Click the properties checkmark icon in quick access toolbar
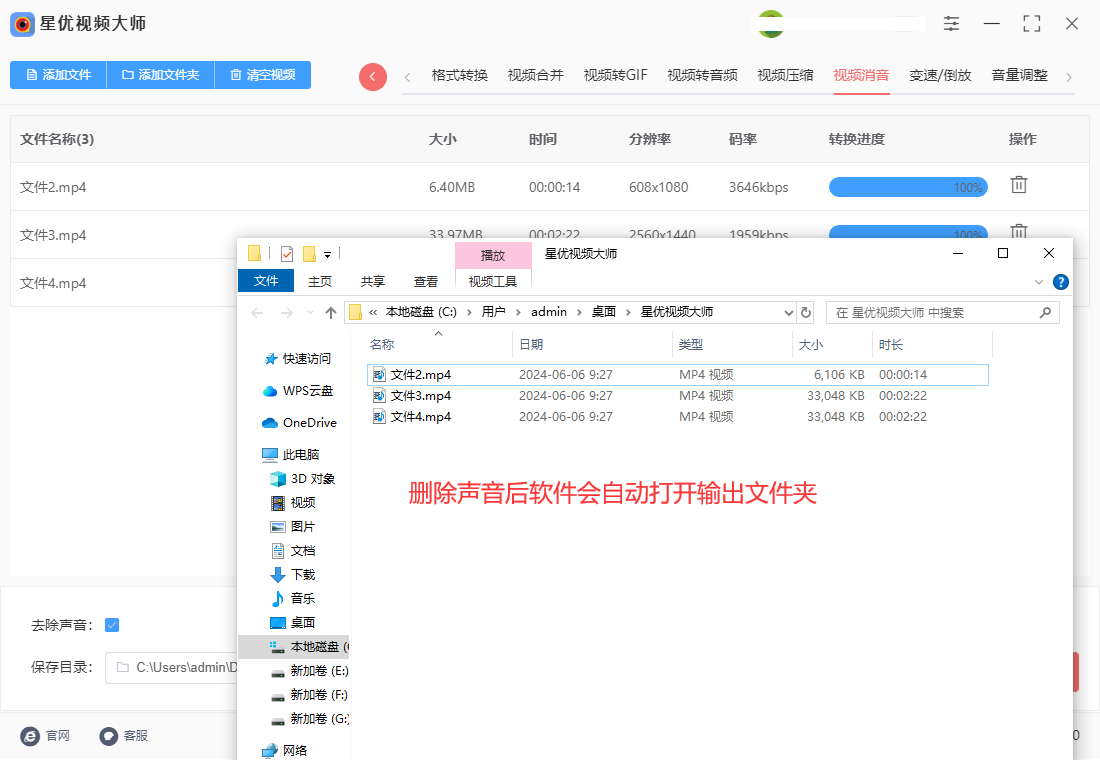This screenshot has height=760, width=1100. point(286,253)
